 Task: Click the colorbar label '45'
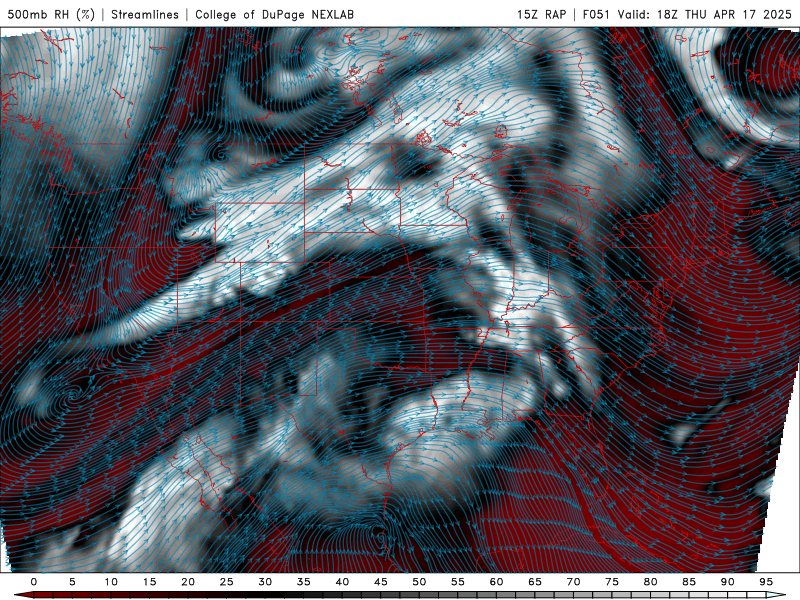tap(381, 582)
